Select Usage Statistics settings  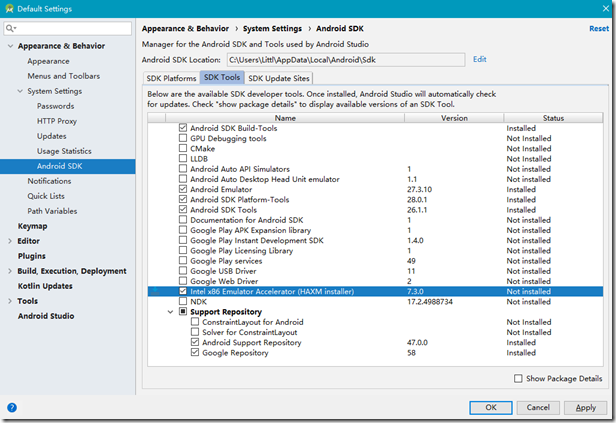pyautogui.click(x=64, y=151)
